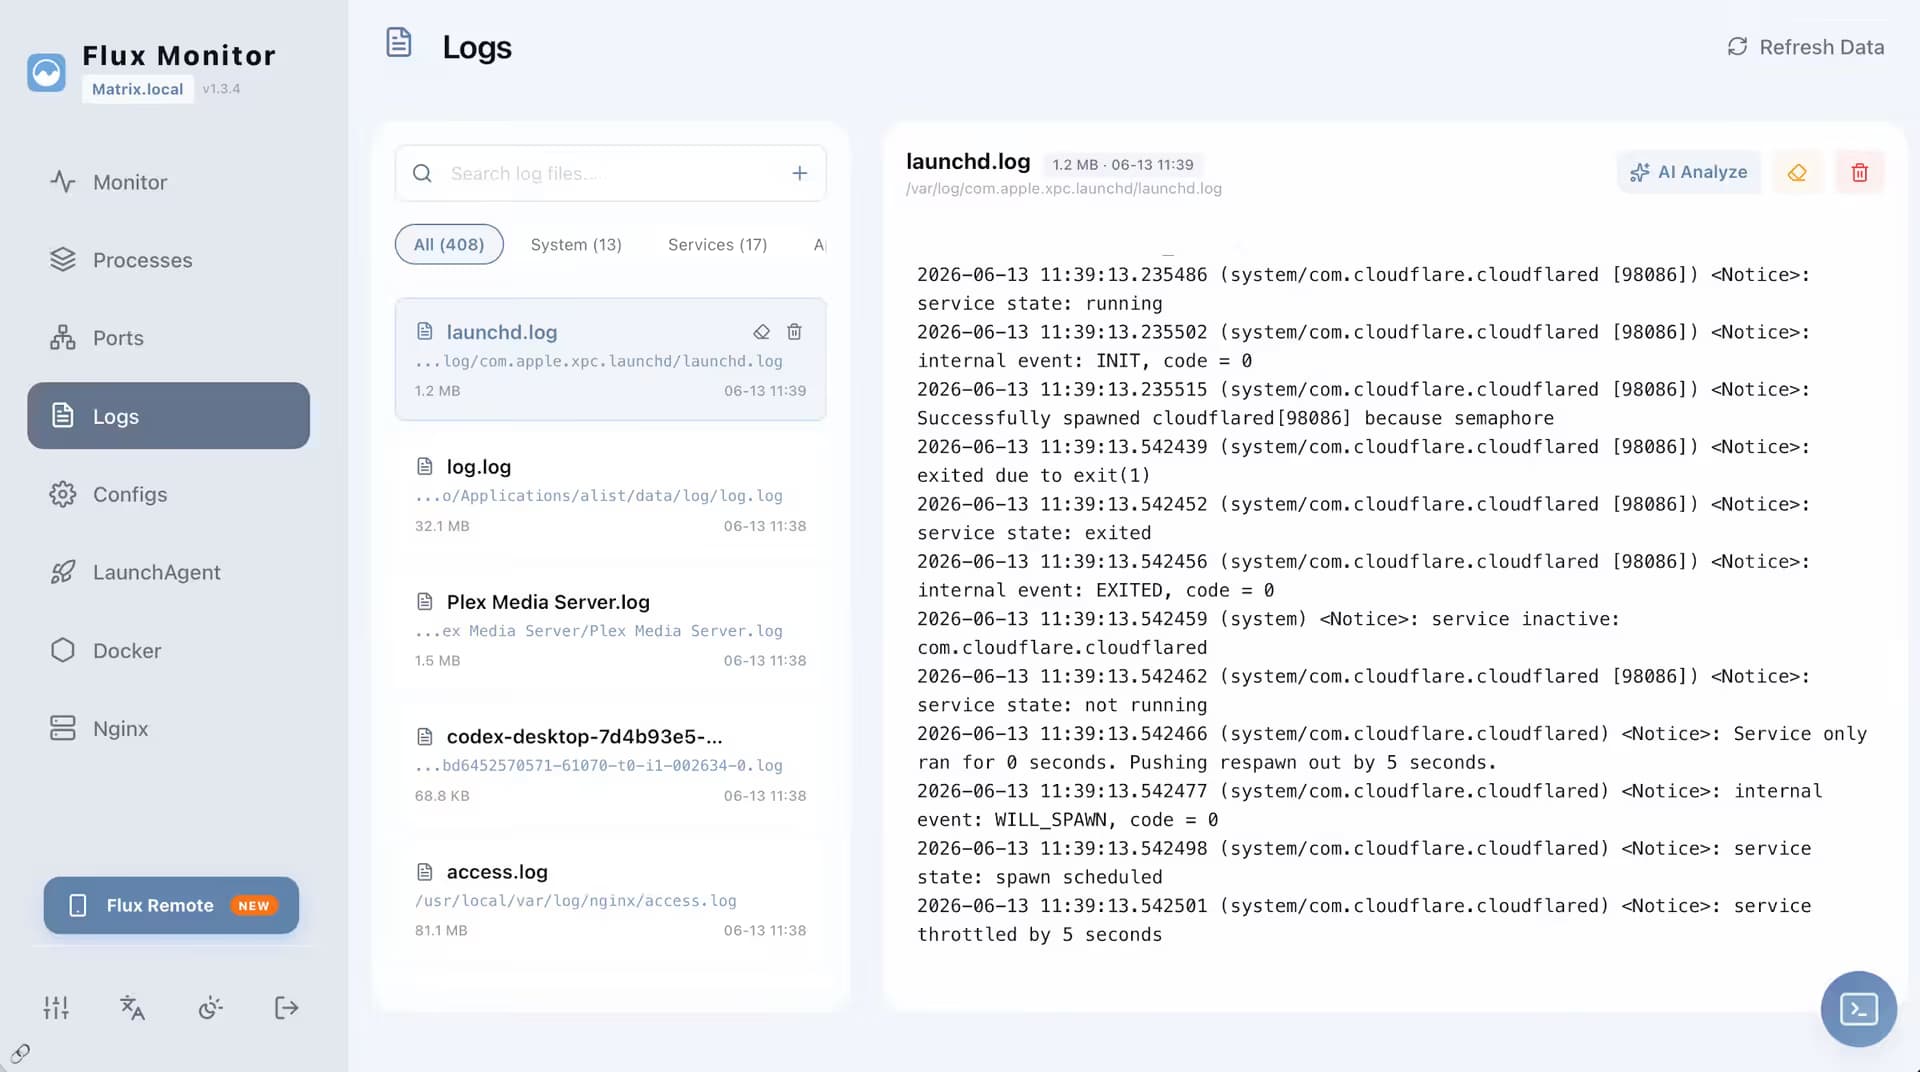Click the '81.1 MB' size of access.log

441,931
